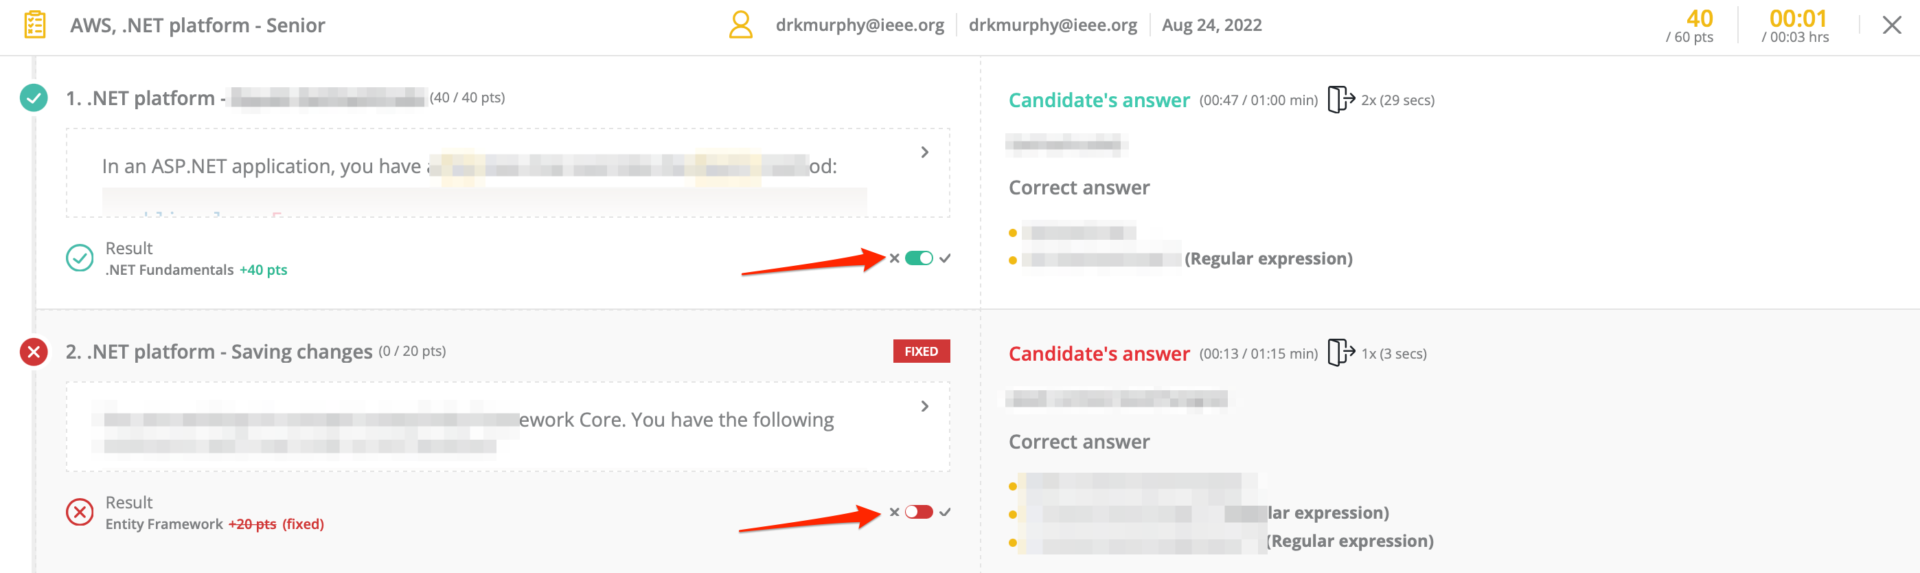Close the test report with X icon
The width and height of the screenshot is (1920, 573).
pos(1891,25)
